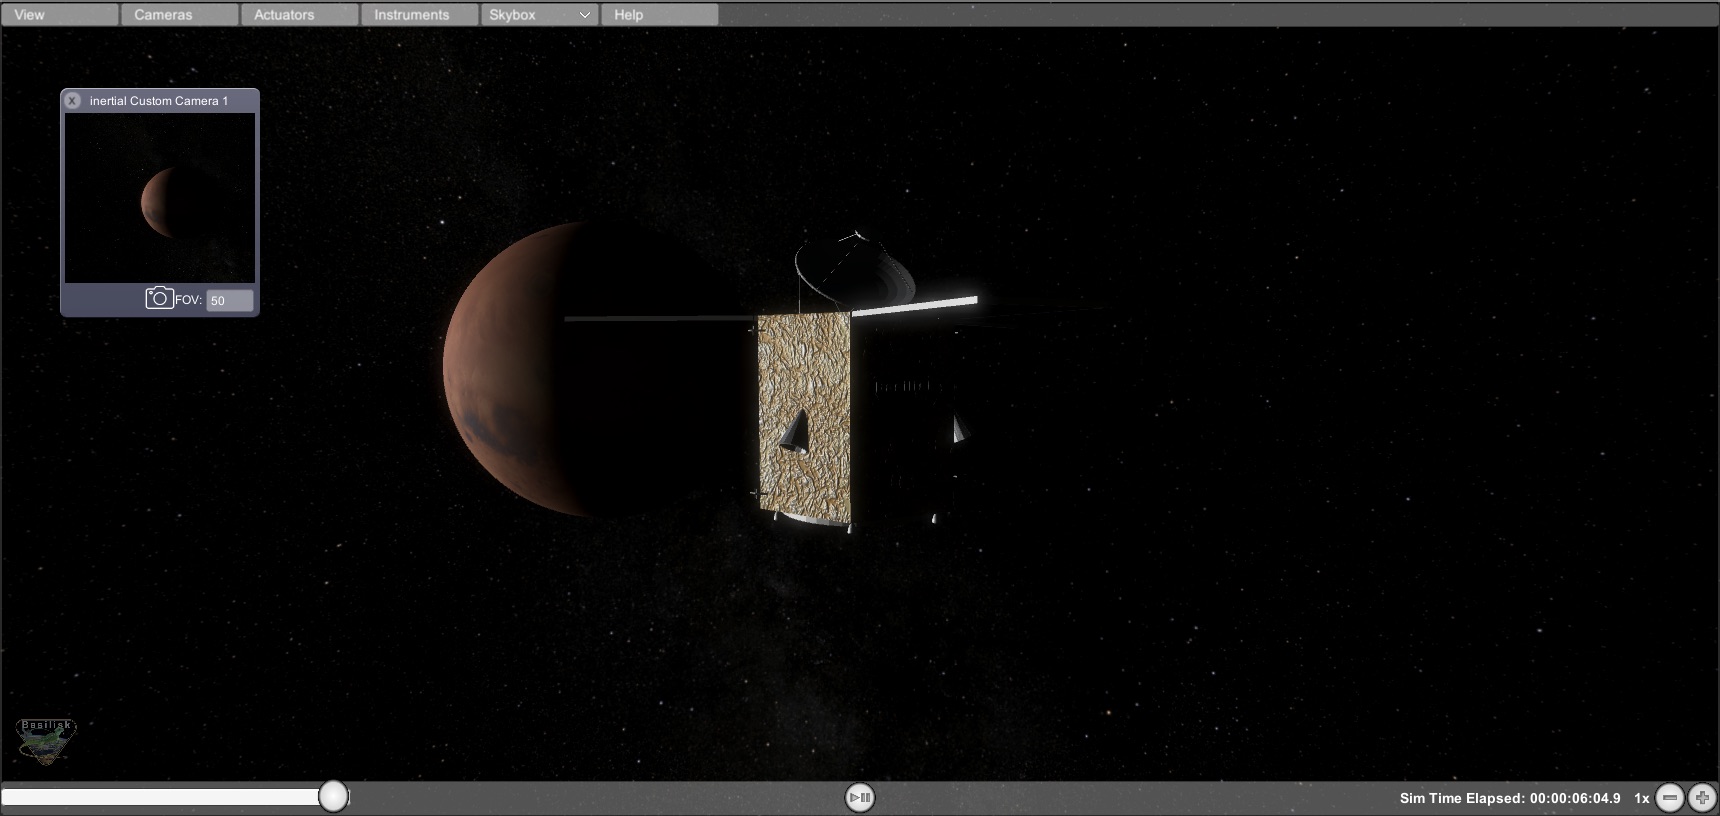Image resolution: width=1720 pixels, height=816 pixels.
Task: Open the Cameras menu
Action: tap(180, 15)
